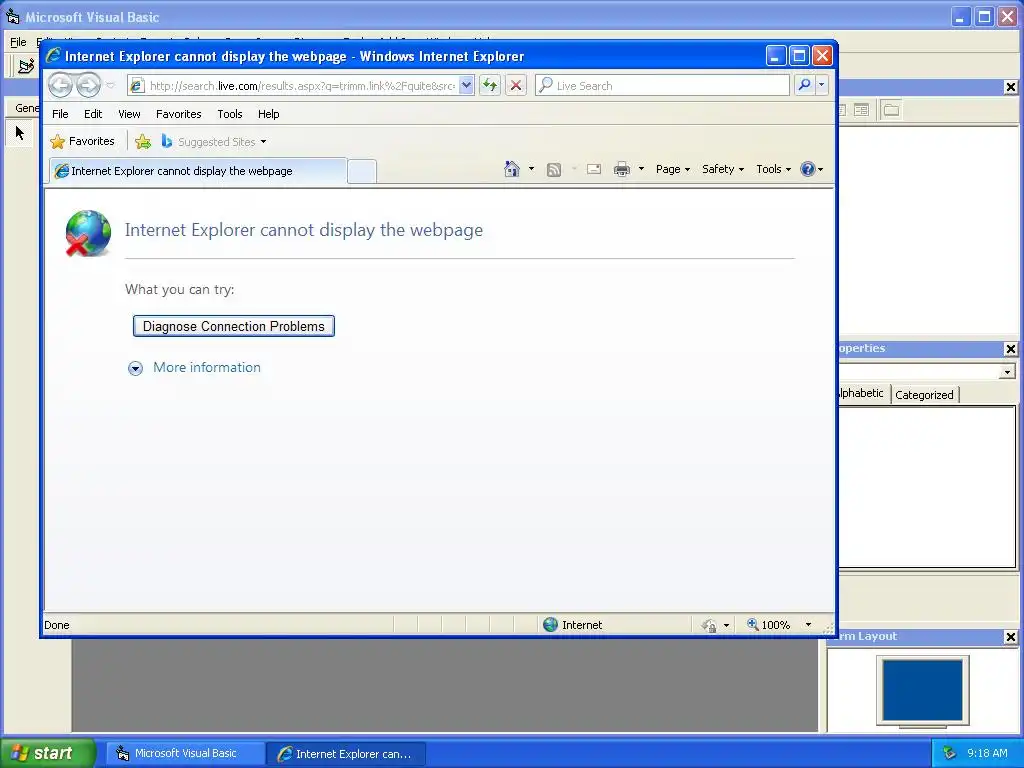Click Visual Basic File menu
1024x768 pixels.
click(18, 42)
